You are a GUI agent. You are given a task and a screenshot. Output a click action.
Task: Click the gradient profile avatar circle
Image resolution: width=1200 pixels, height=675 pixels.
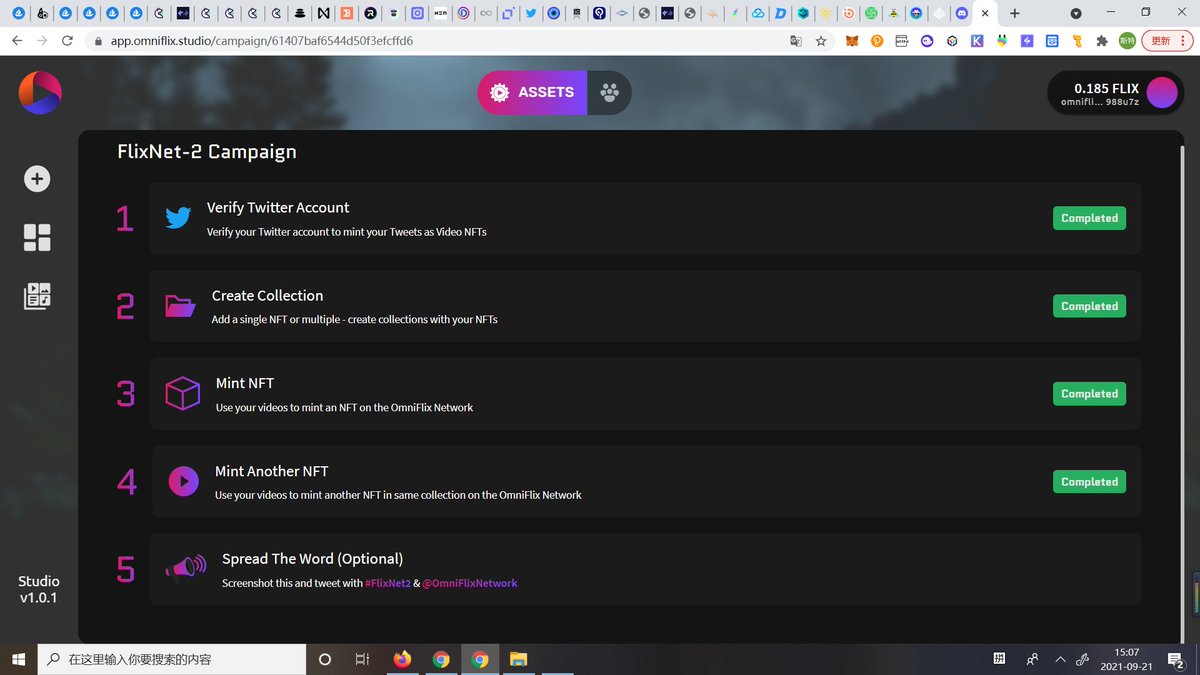click(x=1160, y=92)
